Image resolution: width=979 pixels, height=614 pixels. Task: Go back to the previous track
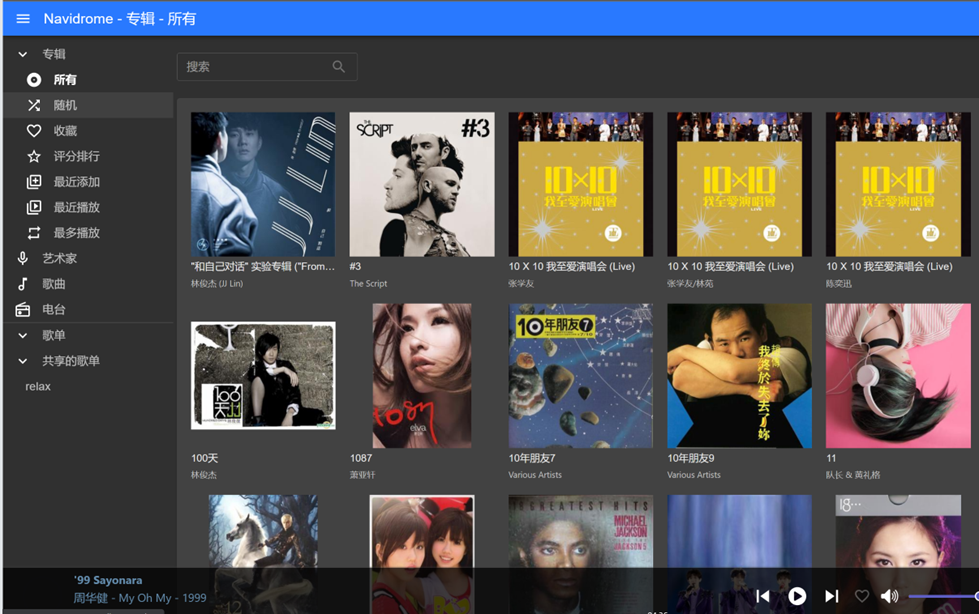tap(763, 596)
